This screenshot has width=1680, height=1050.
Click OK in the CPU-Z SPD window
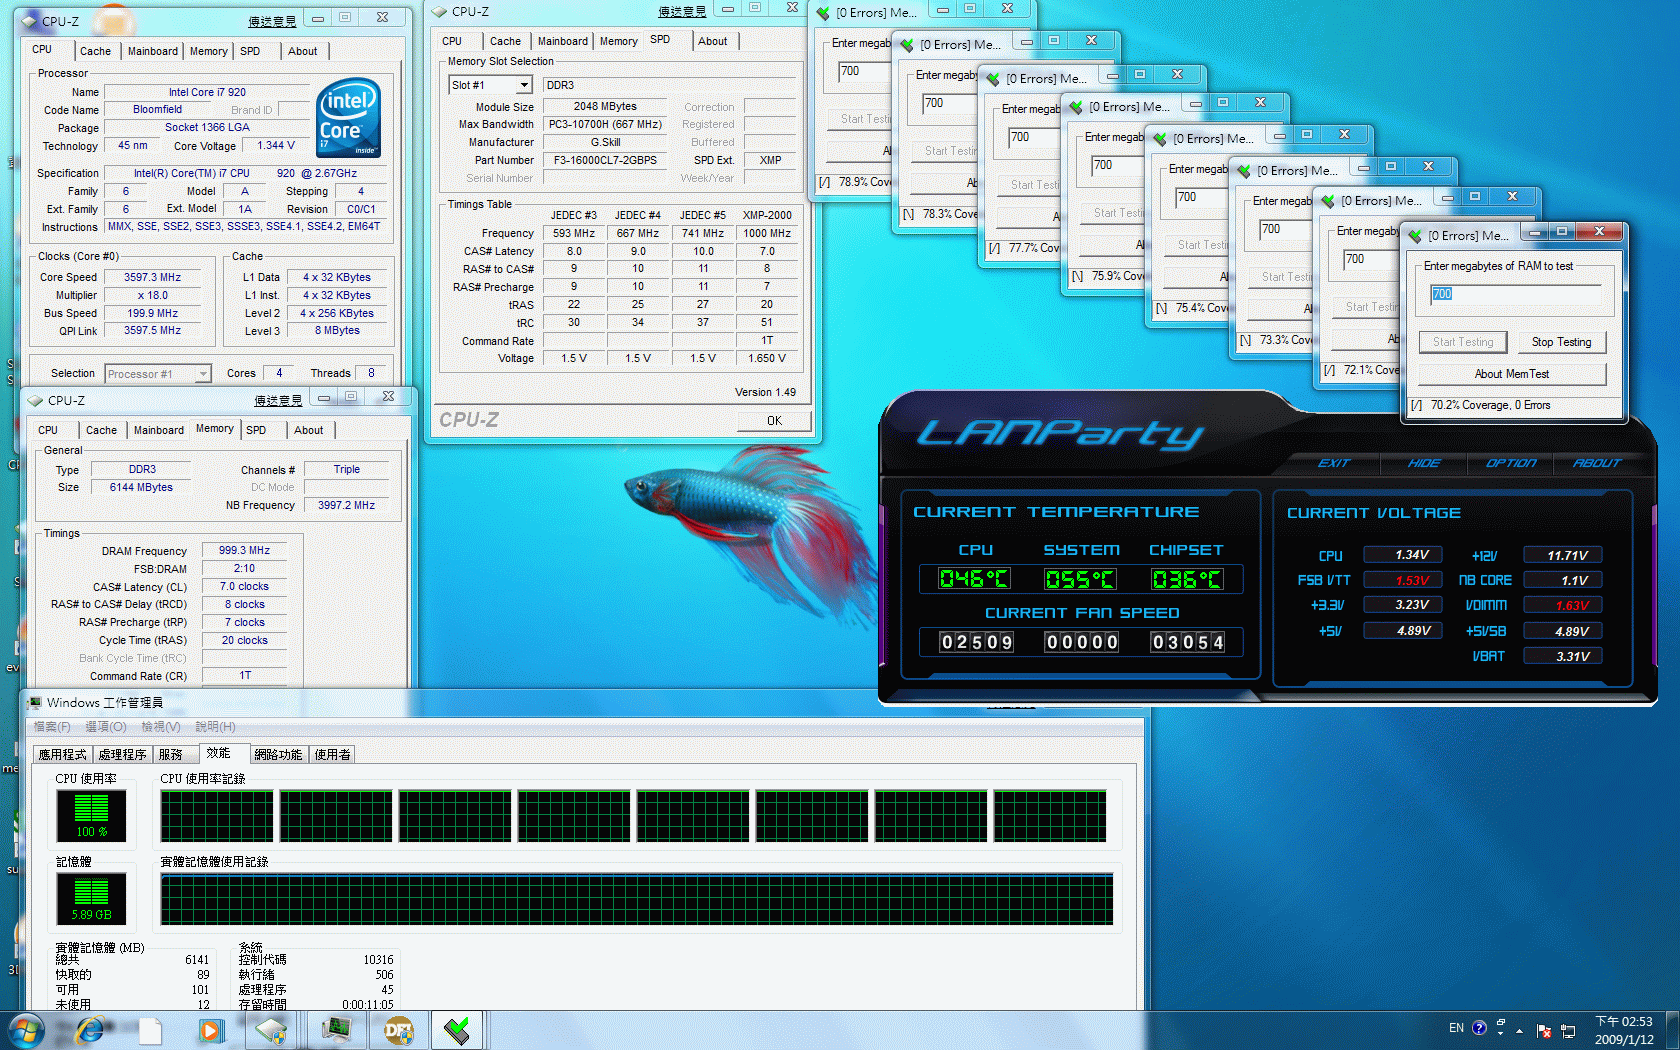774,421
